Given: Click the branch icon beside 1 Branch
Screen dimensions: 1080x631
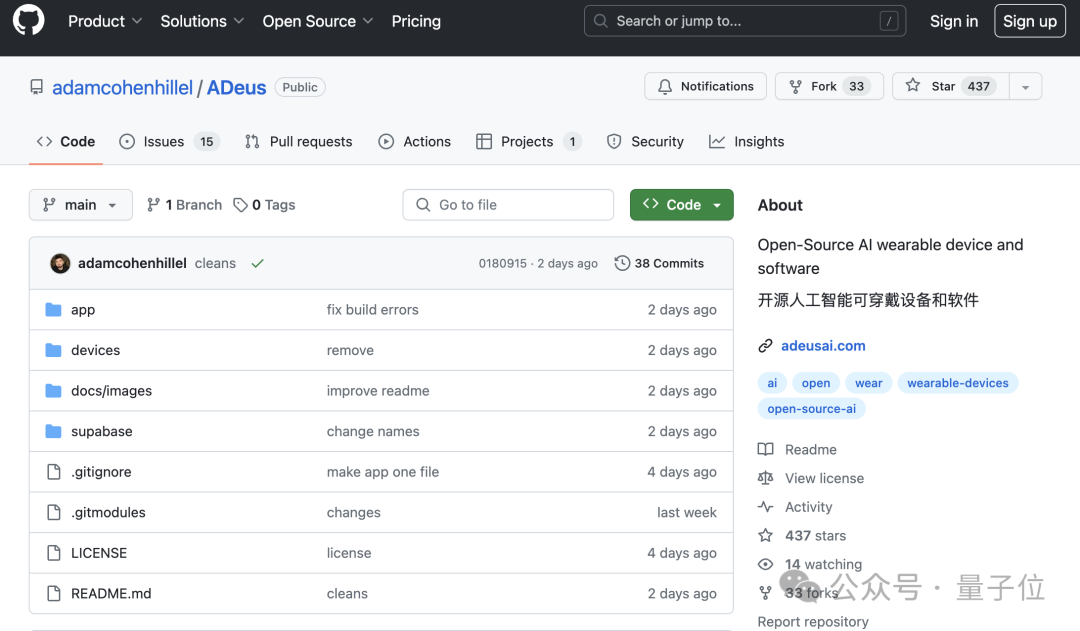Looking at the screenshot, I should pyautogui.click(x=154, y=205).
